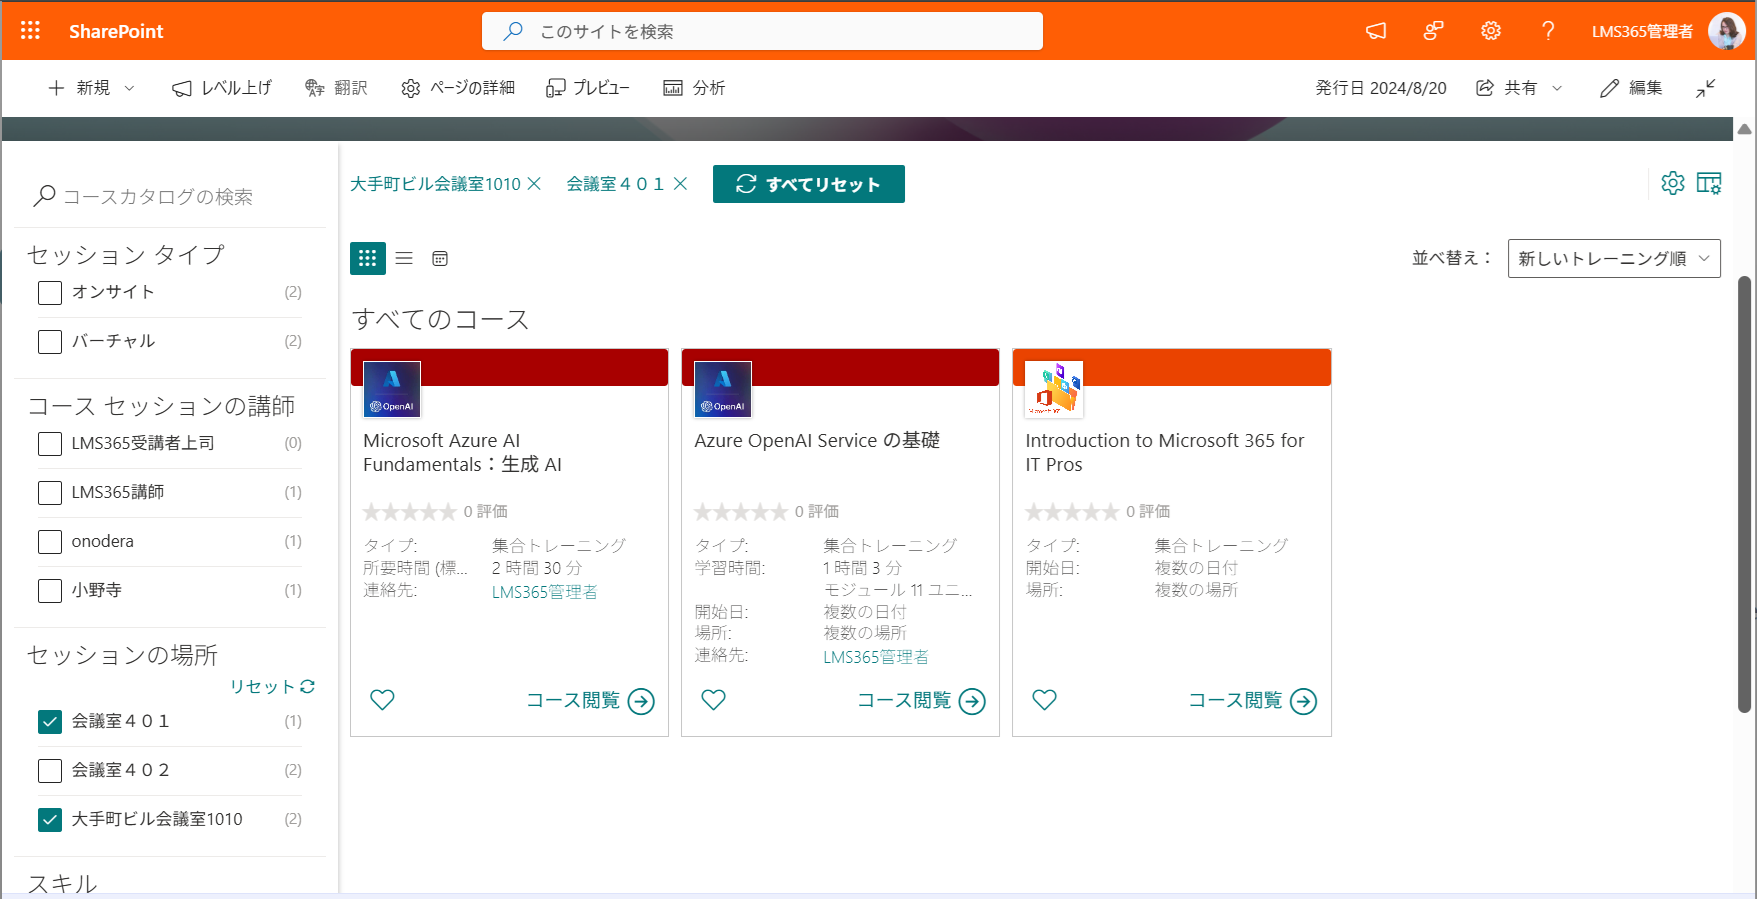The width and height of the screenshot is (1757, 899).
Task: Uncheck the 大手町ビル会議室1010 location filter
Action: [50, 820]
